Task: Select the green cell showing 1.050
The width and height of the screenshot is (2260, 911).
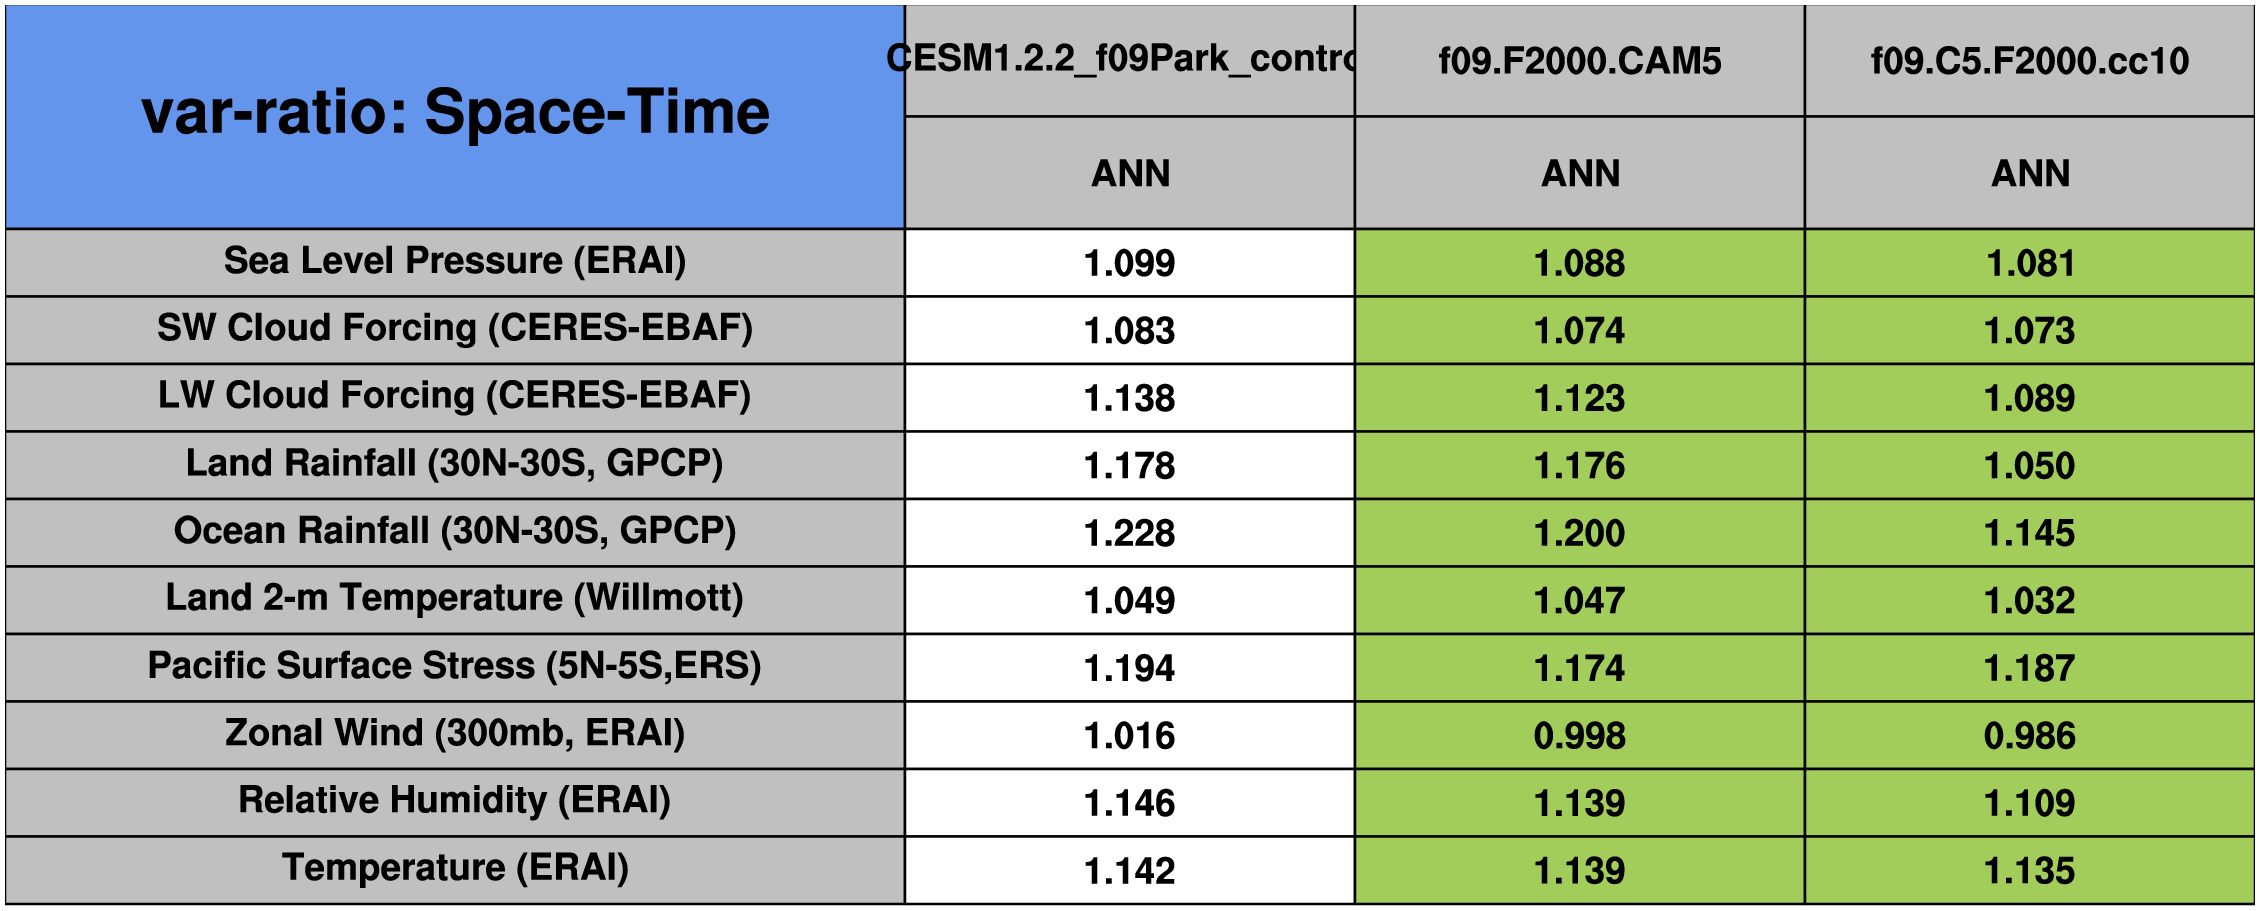Action: pos(2030,465)
